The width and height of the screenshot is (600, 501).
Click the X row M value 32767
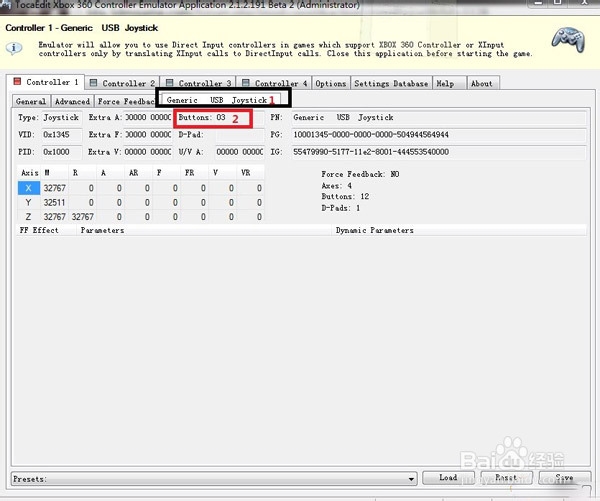[x=54, y=188]
